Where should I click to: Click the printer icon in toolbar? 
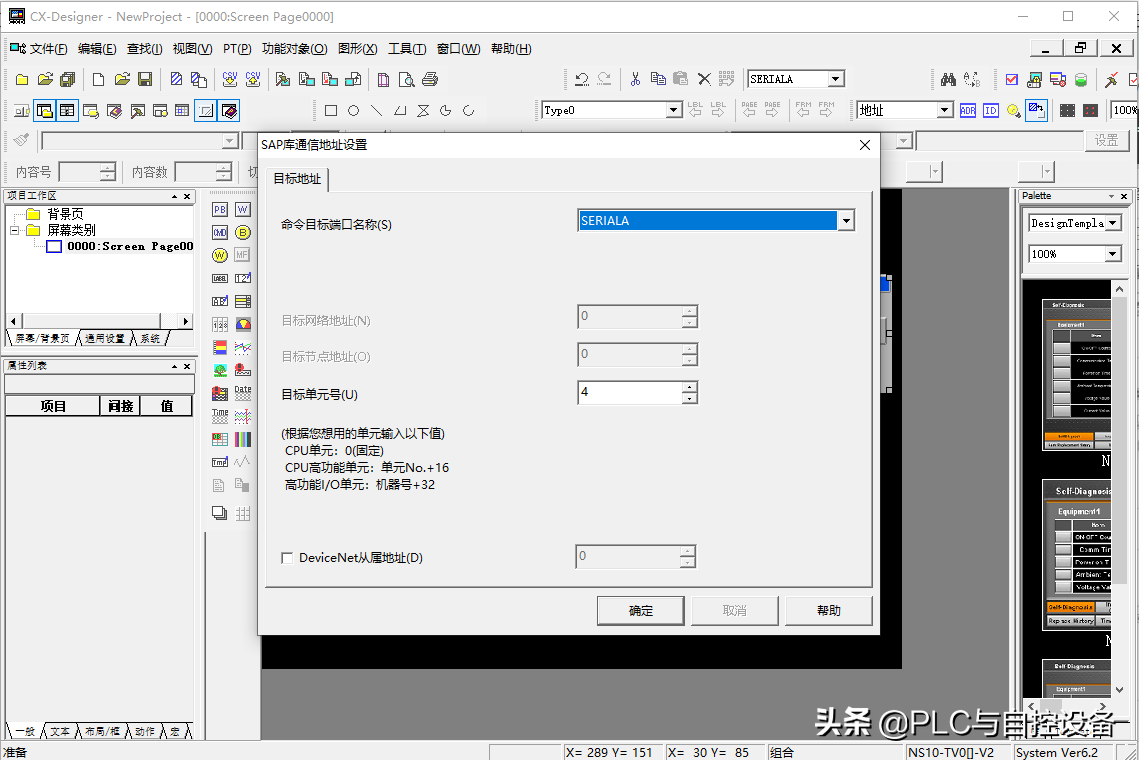[x=430, y=79]
